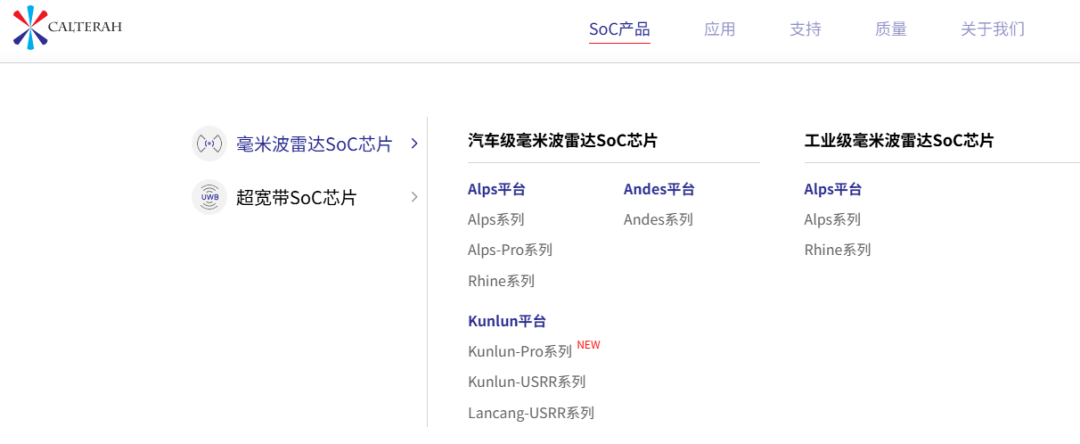
Task: Open the 应用 menu
Action: coord(720,29)
